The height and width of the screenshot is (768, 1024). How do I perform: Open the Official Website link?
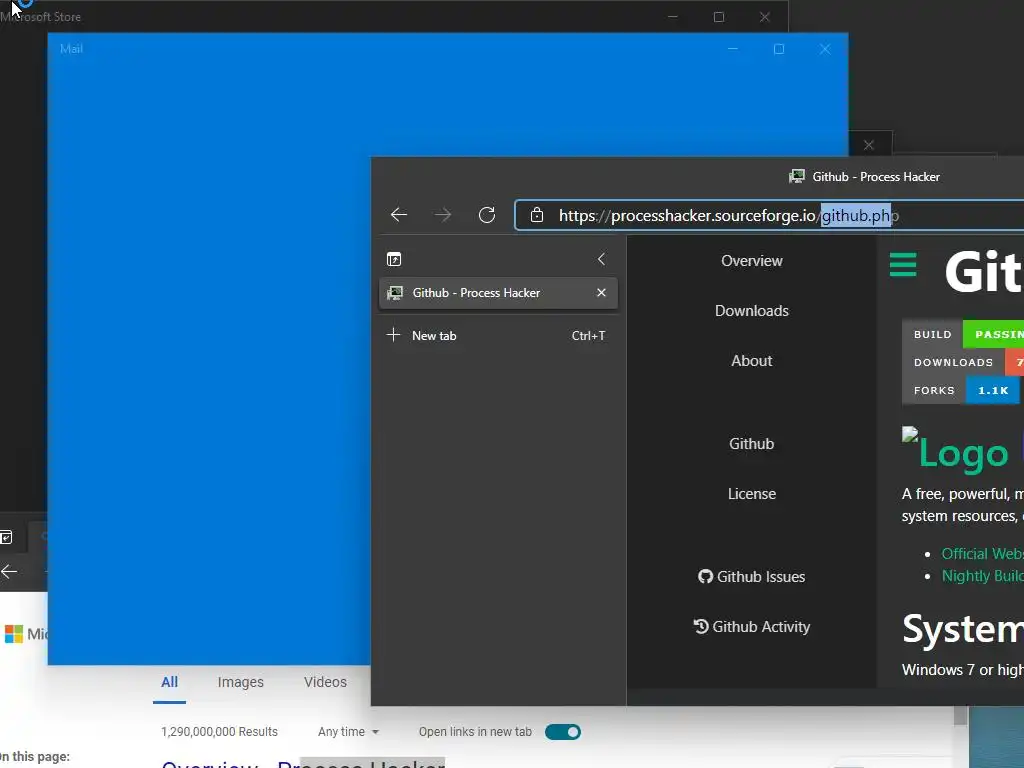(x=982, y=554)
